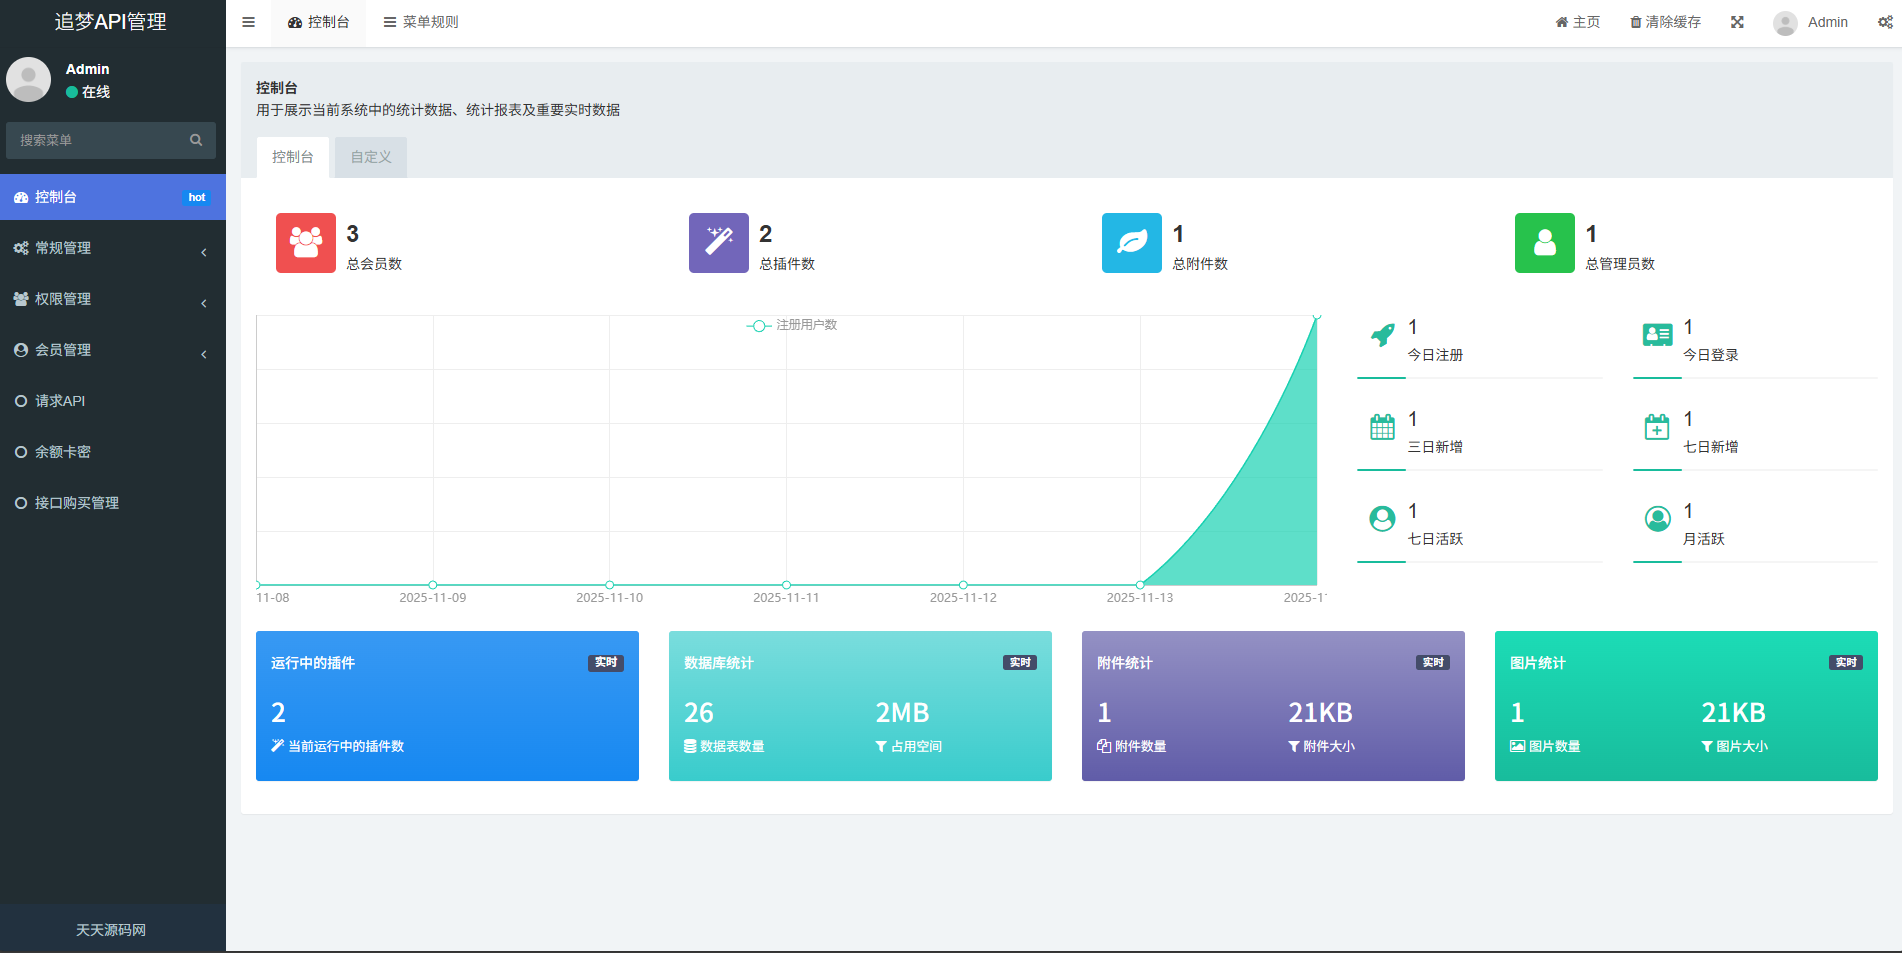Click the green leaf 总附件数 icon
The image size is (1902, 953).
click(x=1131, y=243)
